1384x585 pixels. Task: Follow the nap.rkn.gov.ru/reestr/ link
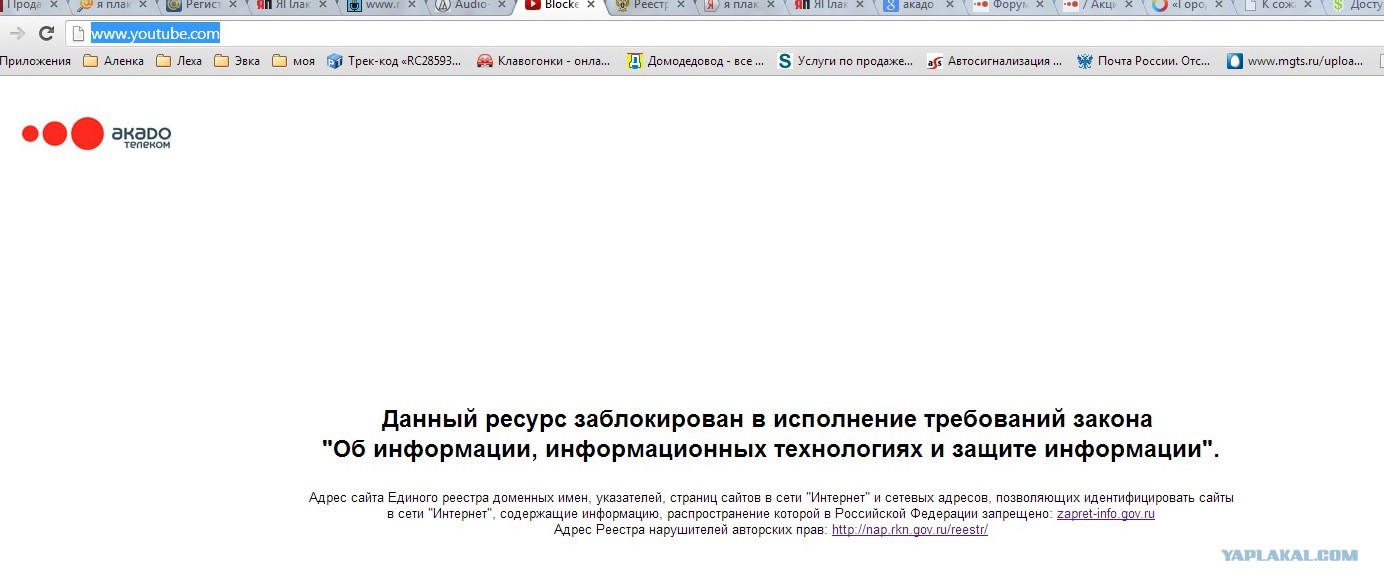(910, 530)
